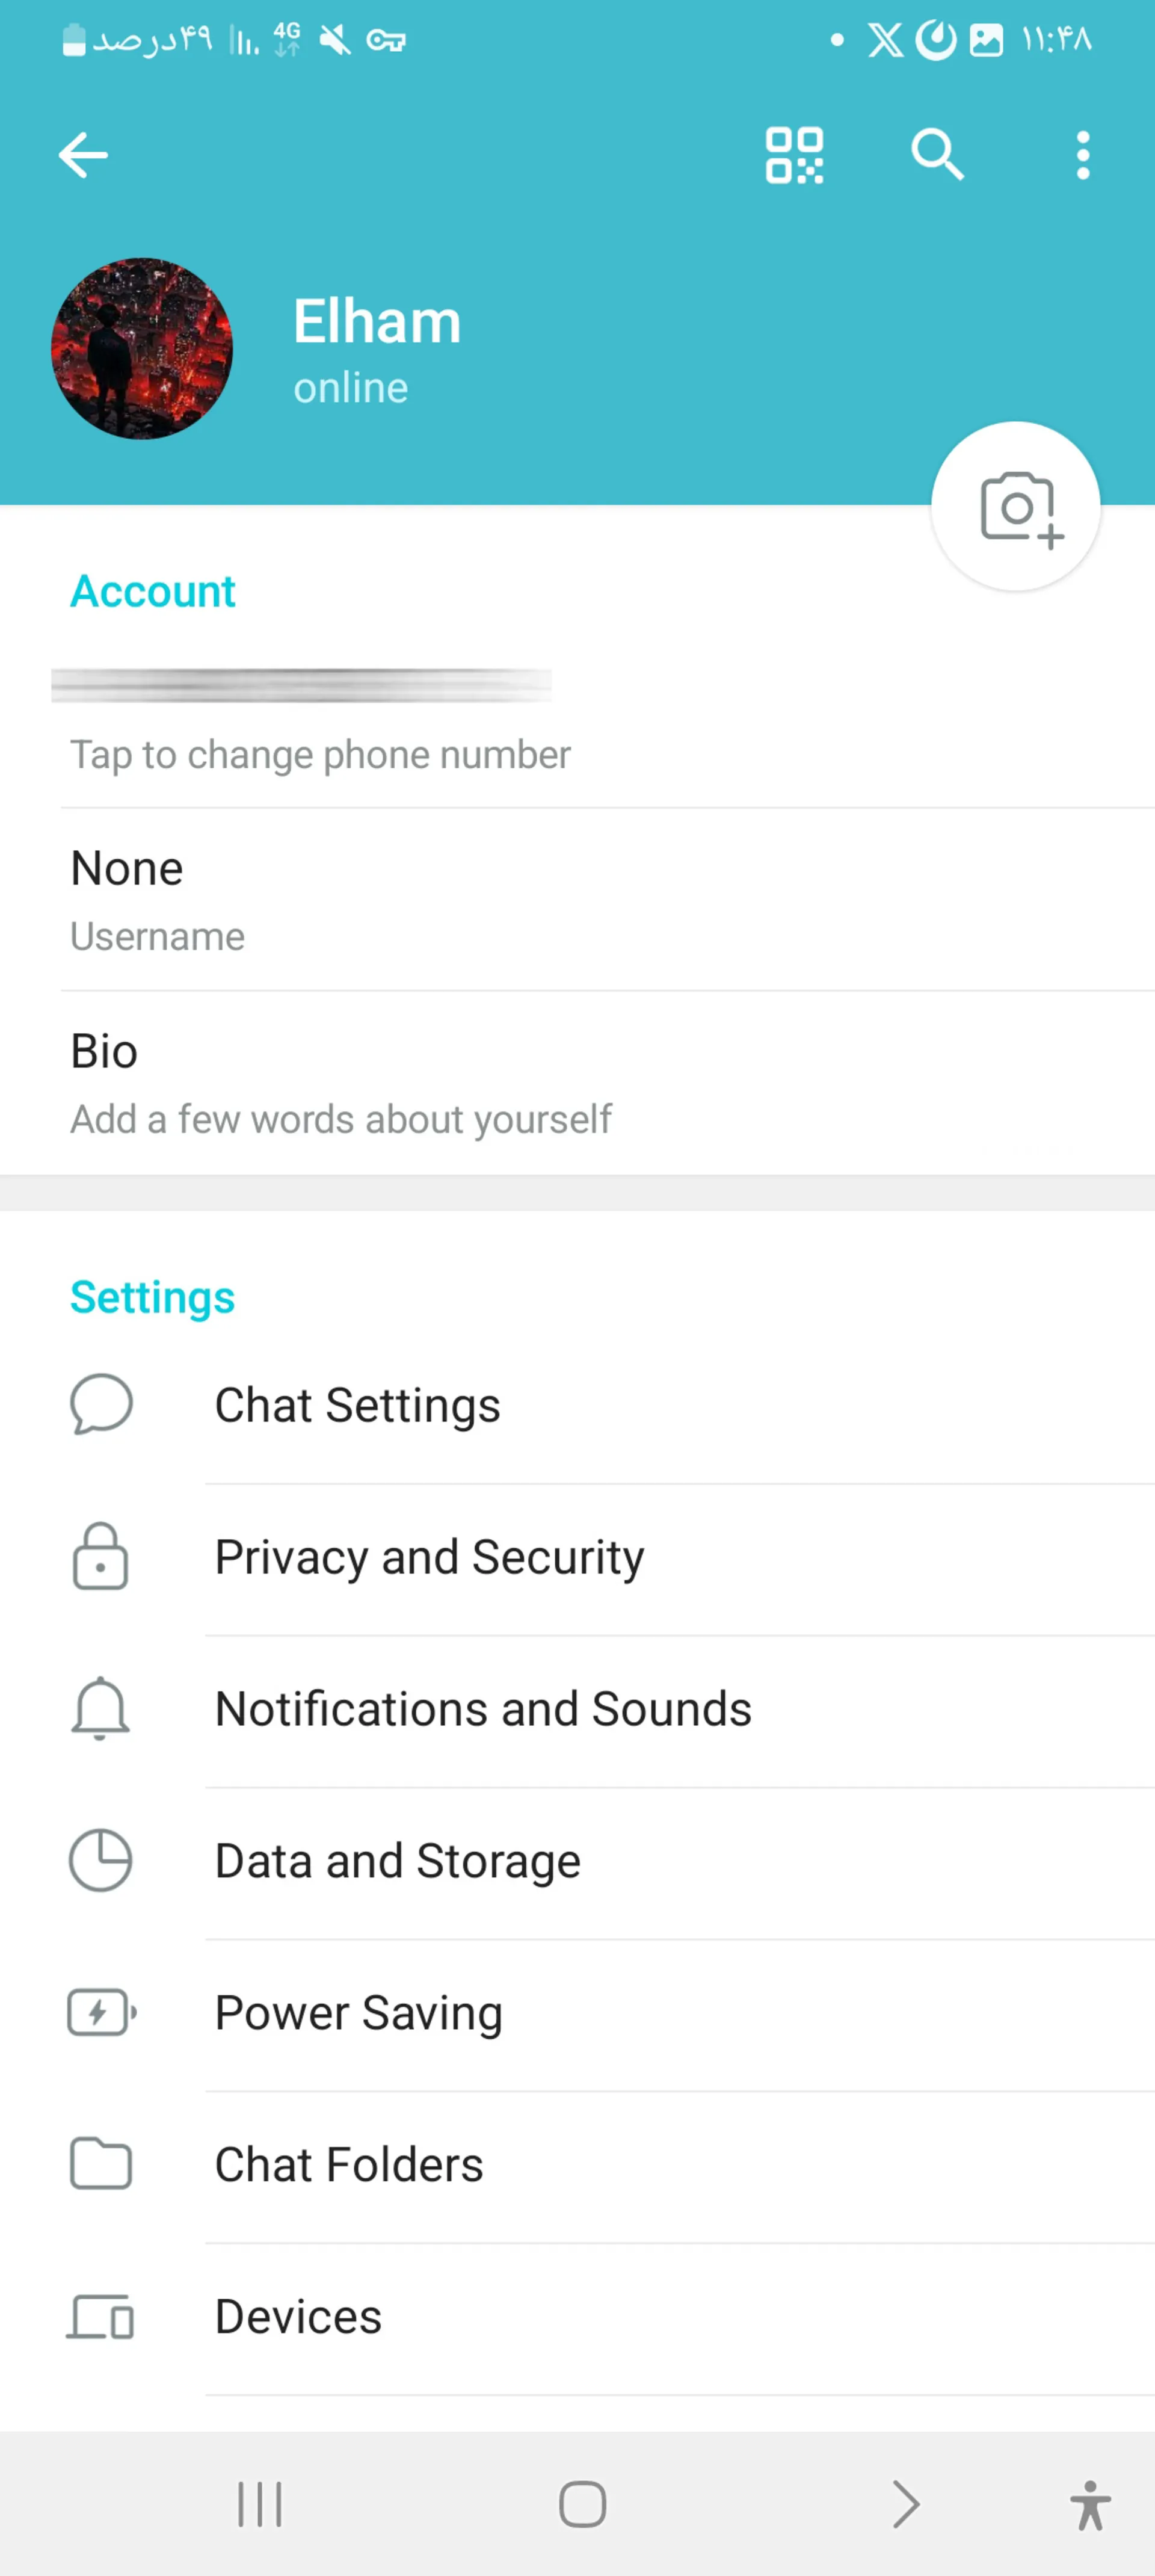This screenshot has height=2576, width=1155.
Task: Tap Power Saving battery icon
Action: tap(102, 2011)
